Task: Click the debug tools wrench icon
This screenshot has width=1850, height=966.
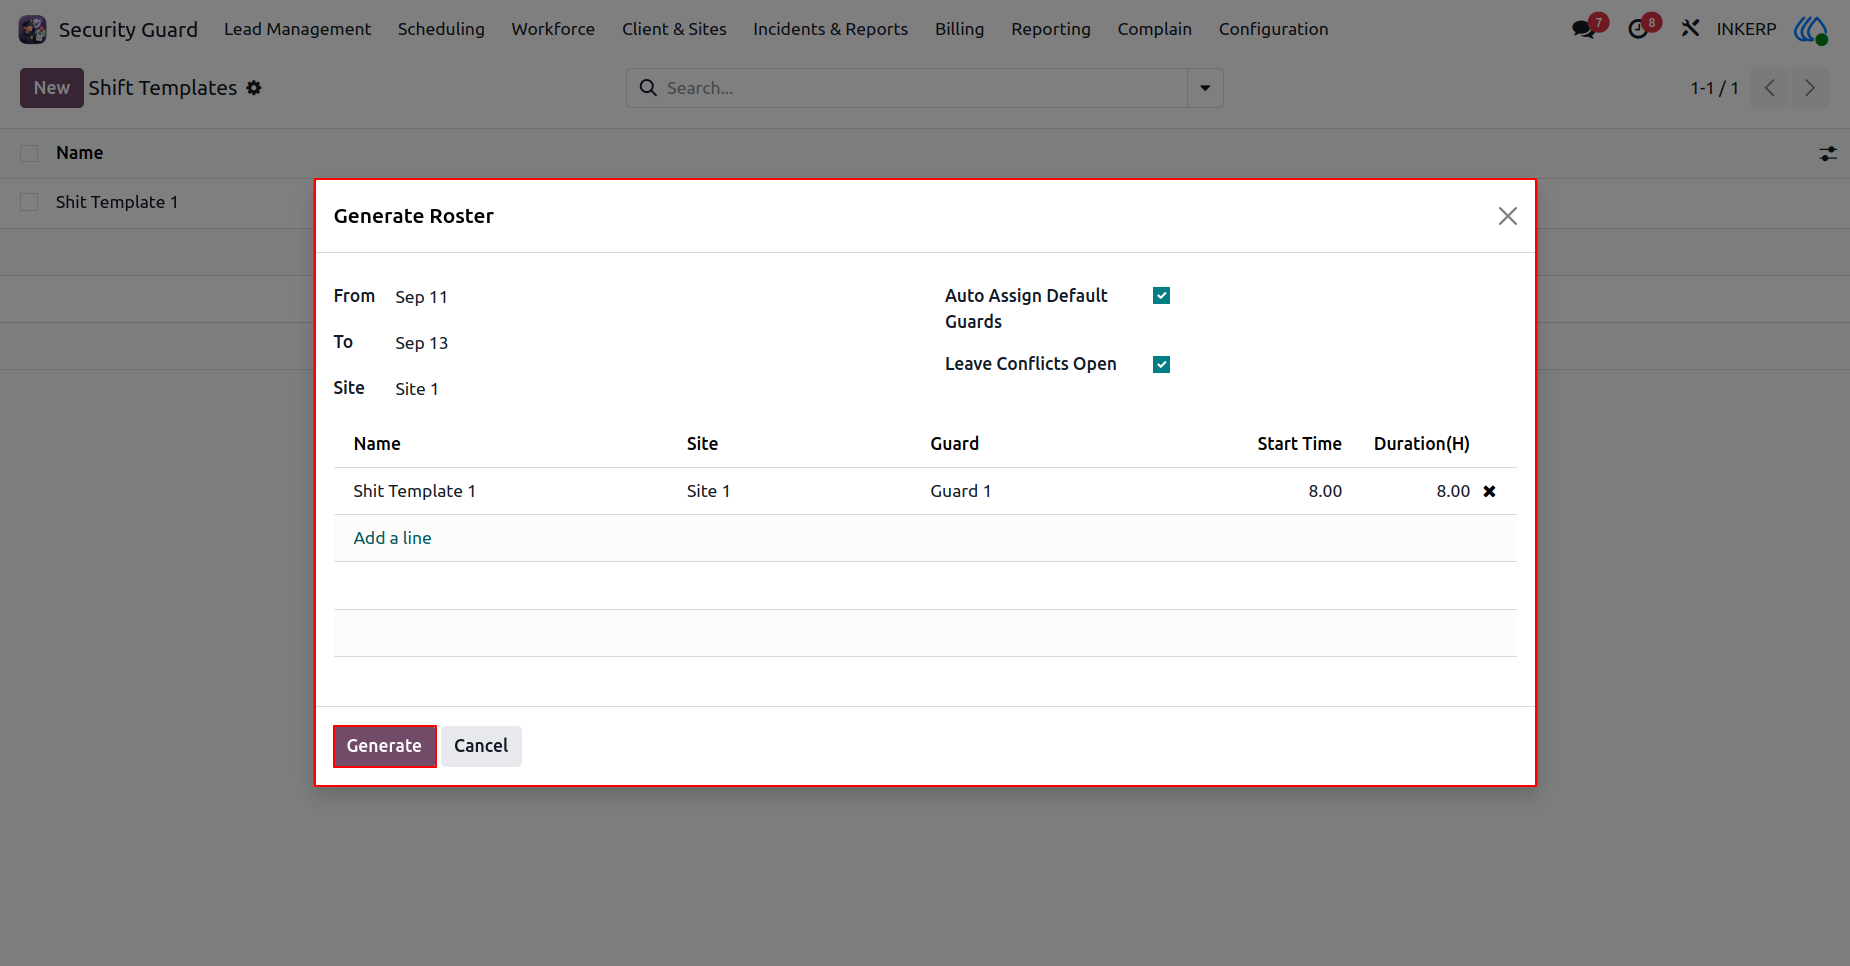Action: coord(1690,29)
